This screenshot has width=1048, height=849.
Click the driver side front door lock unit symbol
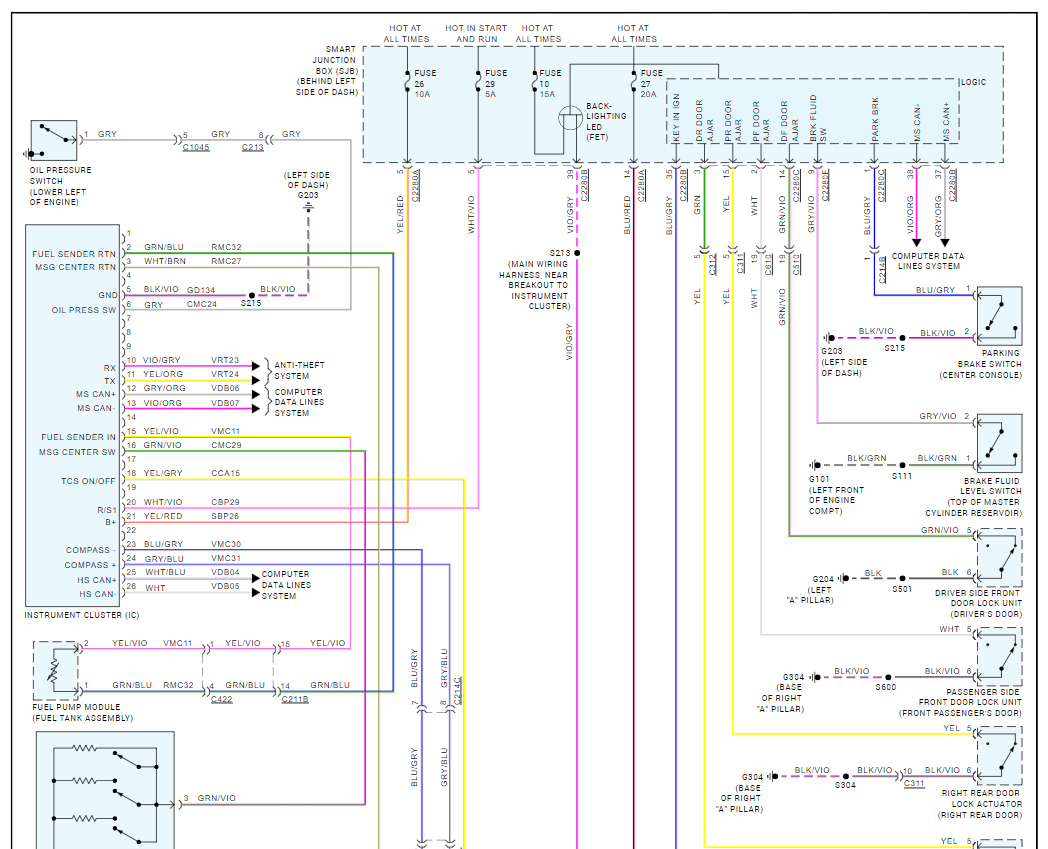click(999, 557)
